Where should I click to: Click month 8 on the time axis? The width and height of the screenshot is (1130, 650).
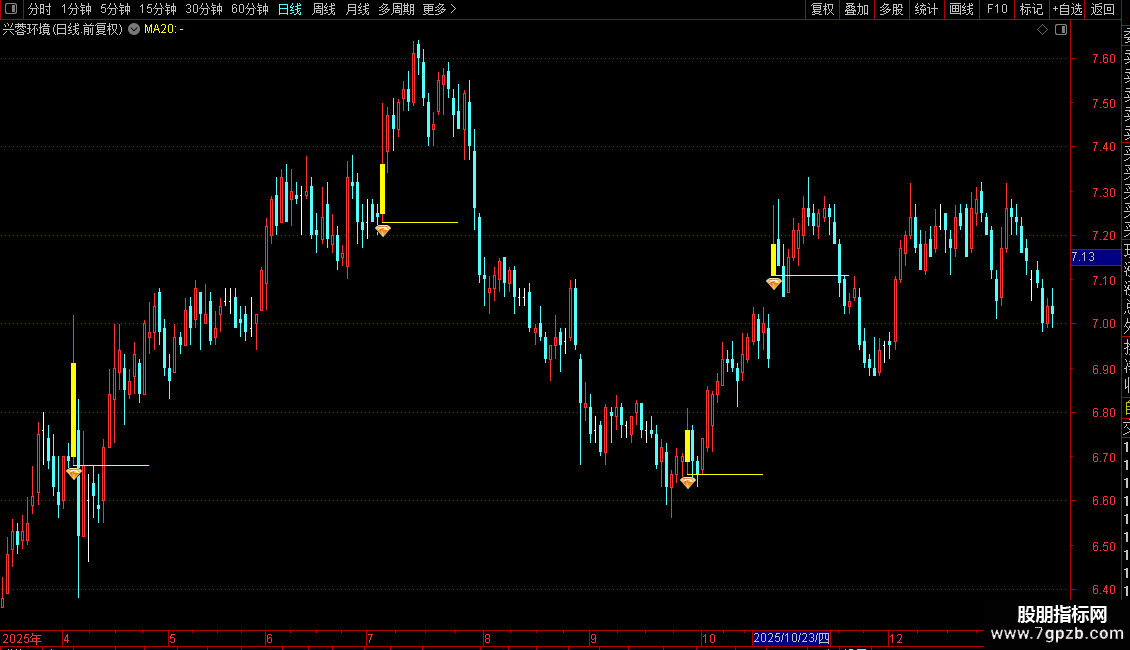(x=487, y=638)
